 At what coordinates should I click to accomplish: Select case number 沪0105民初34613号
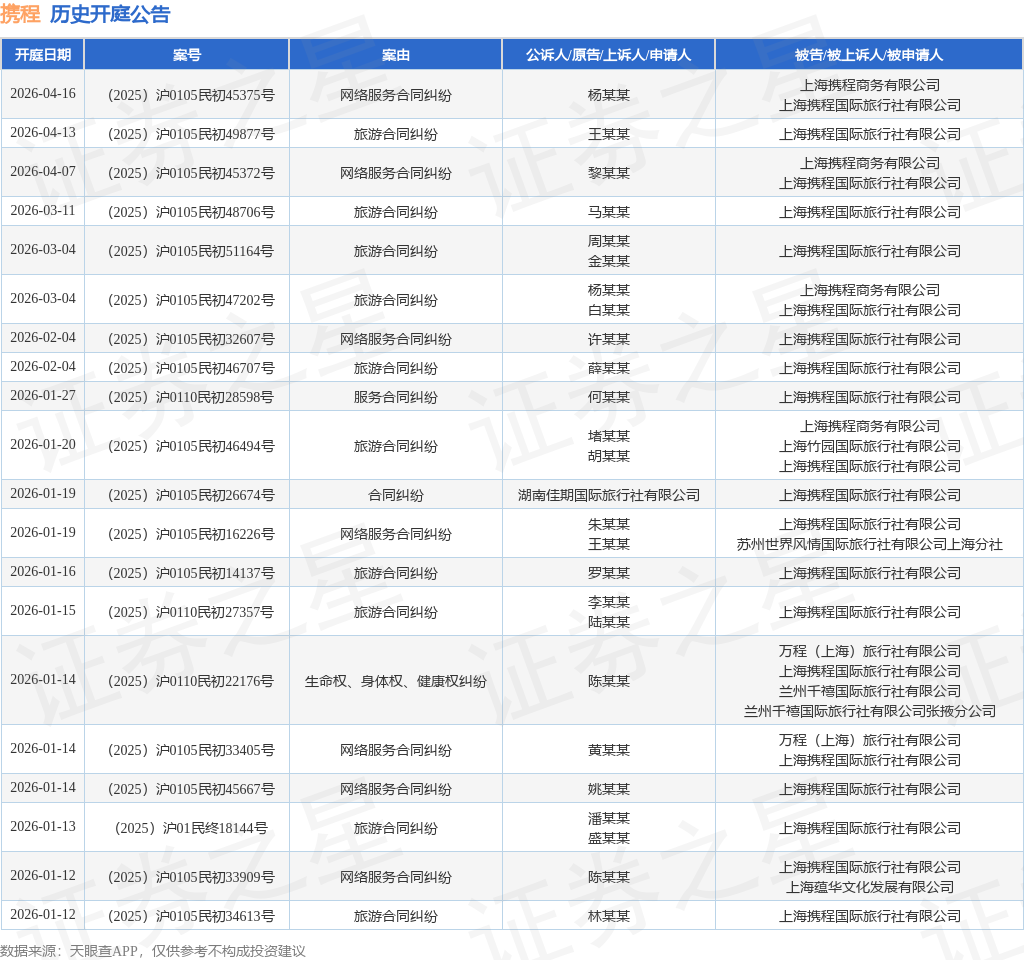click(x=191, y=916)
